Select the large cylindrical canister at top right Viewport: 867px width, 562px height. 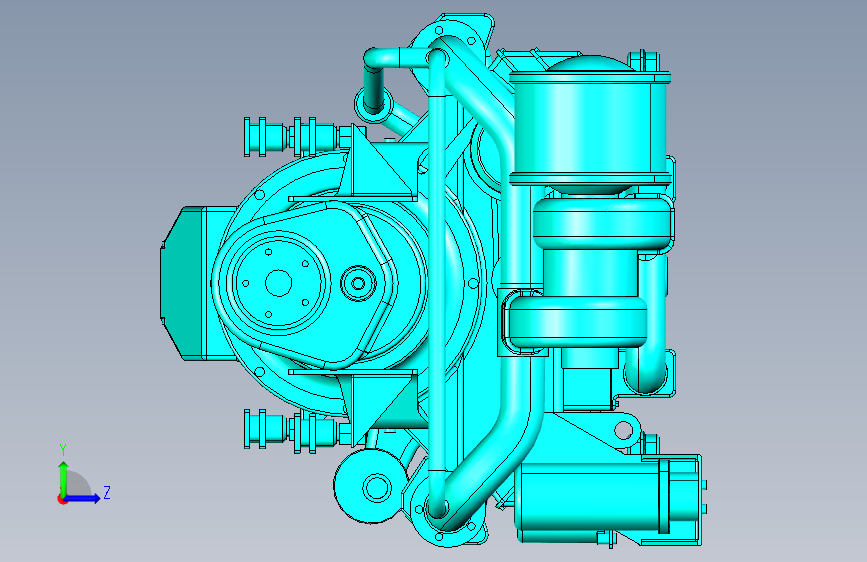point(589,127)
